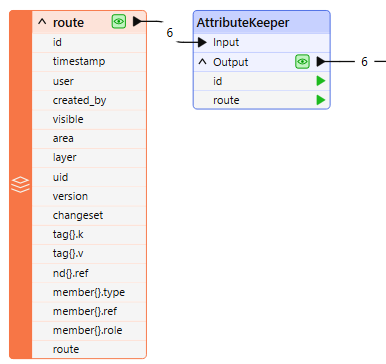Click the Input port label on AttributeKeeper
Viewport: 386px width, 364px height.
(x=226, y=42)
